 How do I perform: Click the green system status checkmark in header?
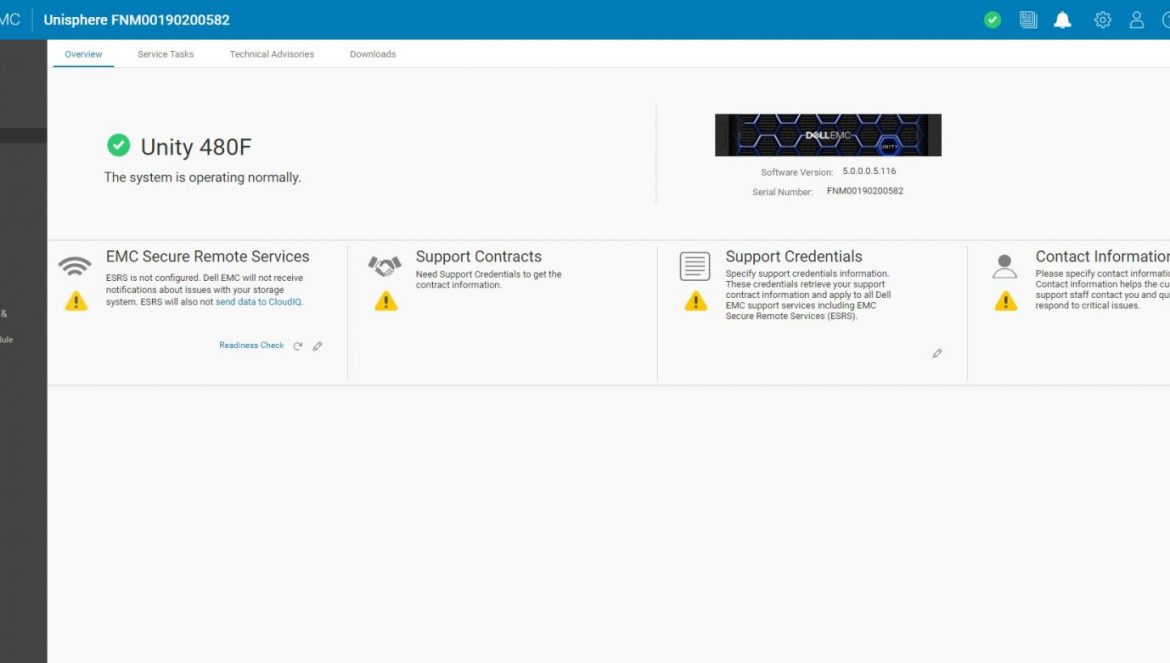click(992, 20)
